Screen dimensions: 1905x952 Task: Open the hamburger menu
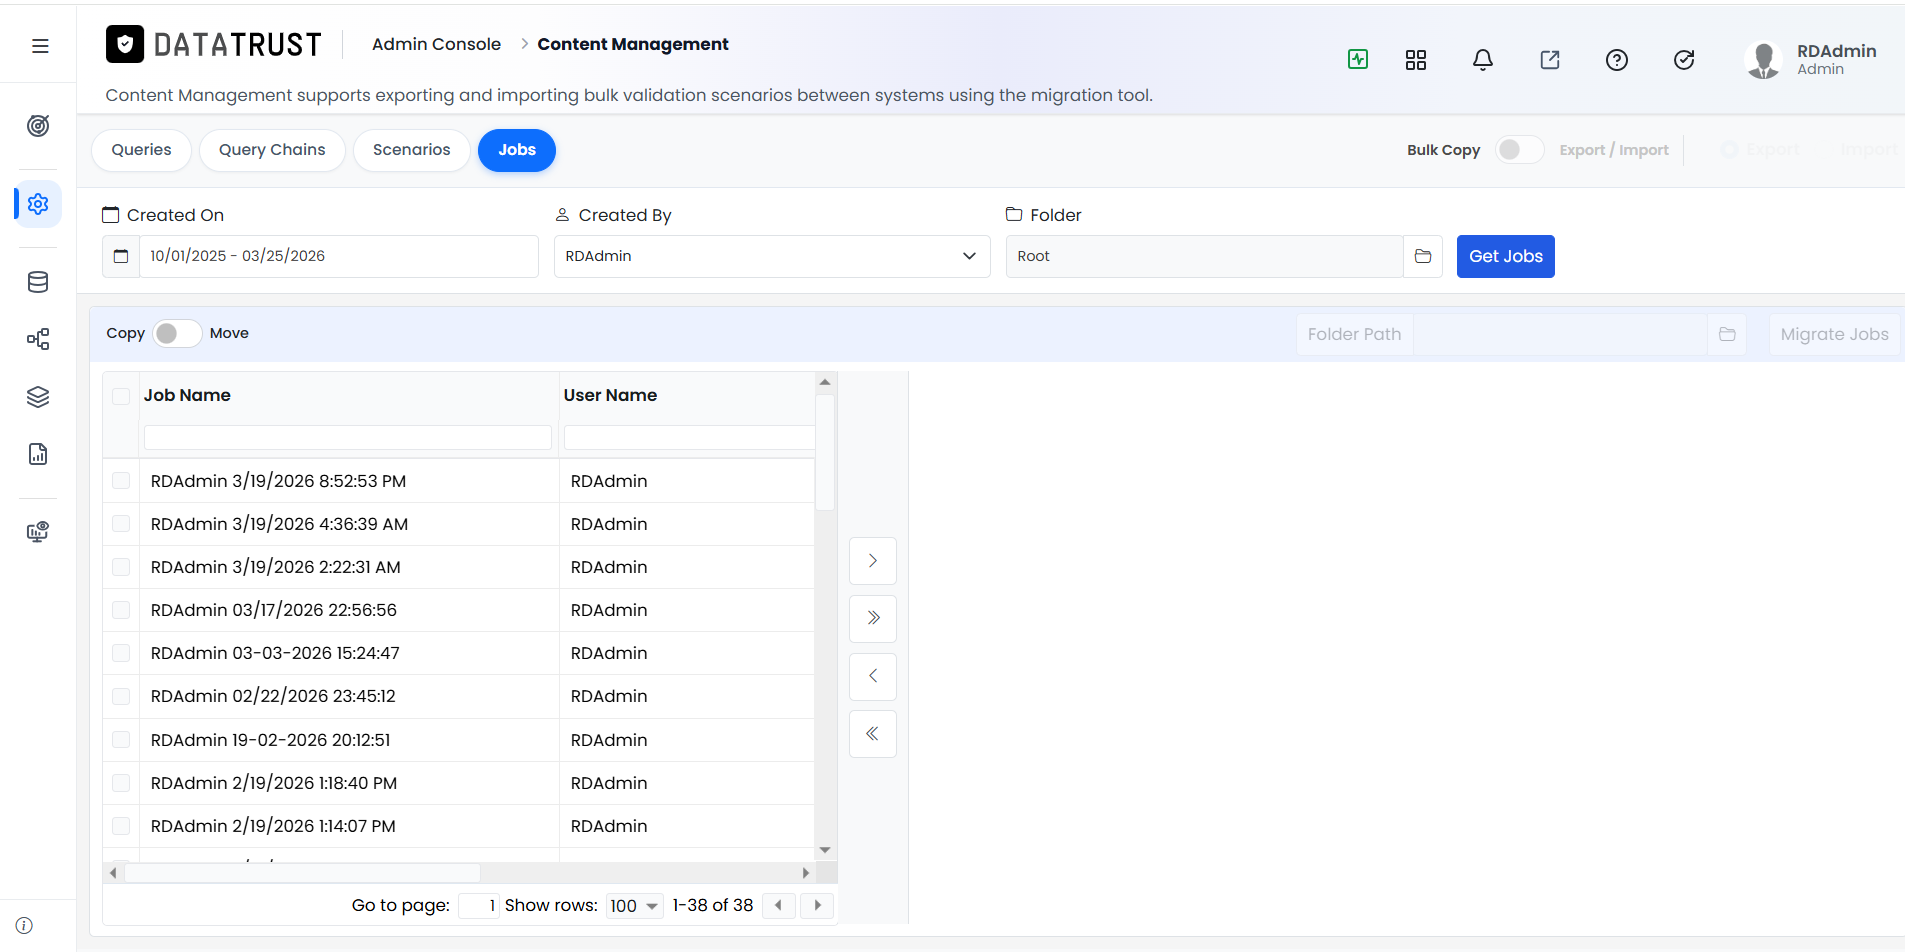click(40, 46)
